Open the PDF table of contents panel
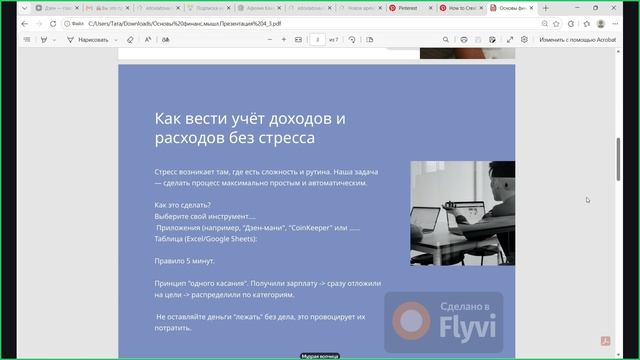The width and height of the screenshot is (640, 360). coord(27,40)
